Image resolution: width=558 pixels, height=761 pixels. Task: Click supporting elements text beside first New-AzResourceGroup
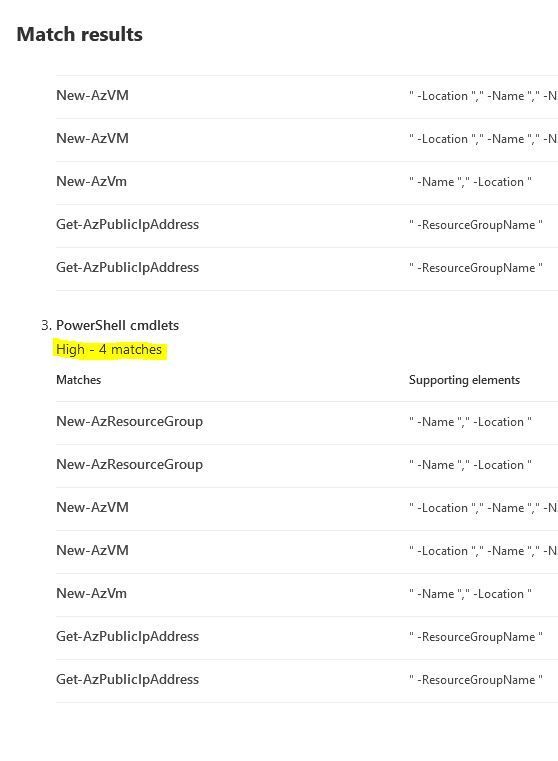click(x=470, y=422)
